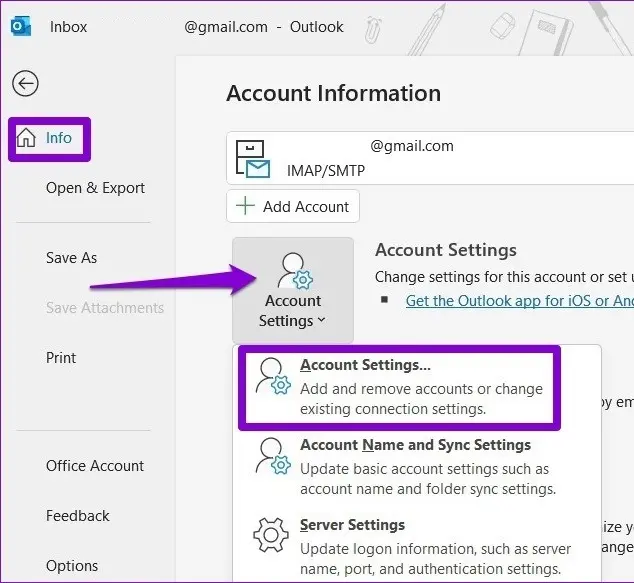The image size is (634, 583).
Task: Open the gmail.com IMAP/SMTP account selector
Action: [x=430, y=158]
